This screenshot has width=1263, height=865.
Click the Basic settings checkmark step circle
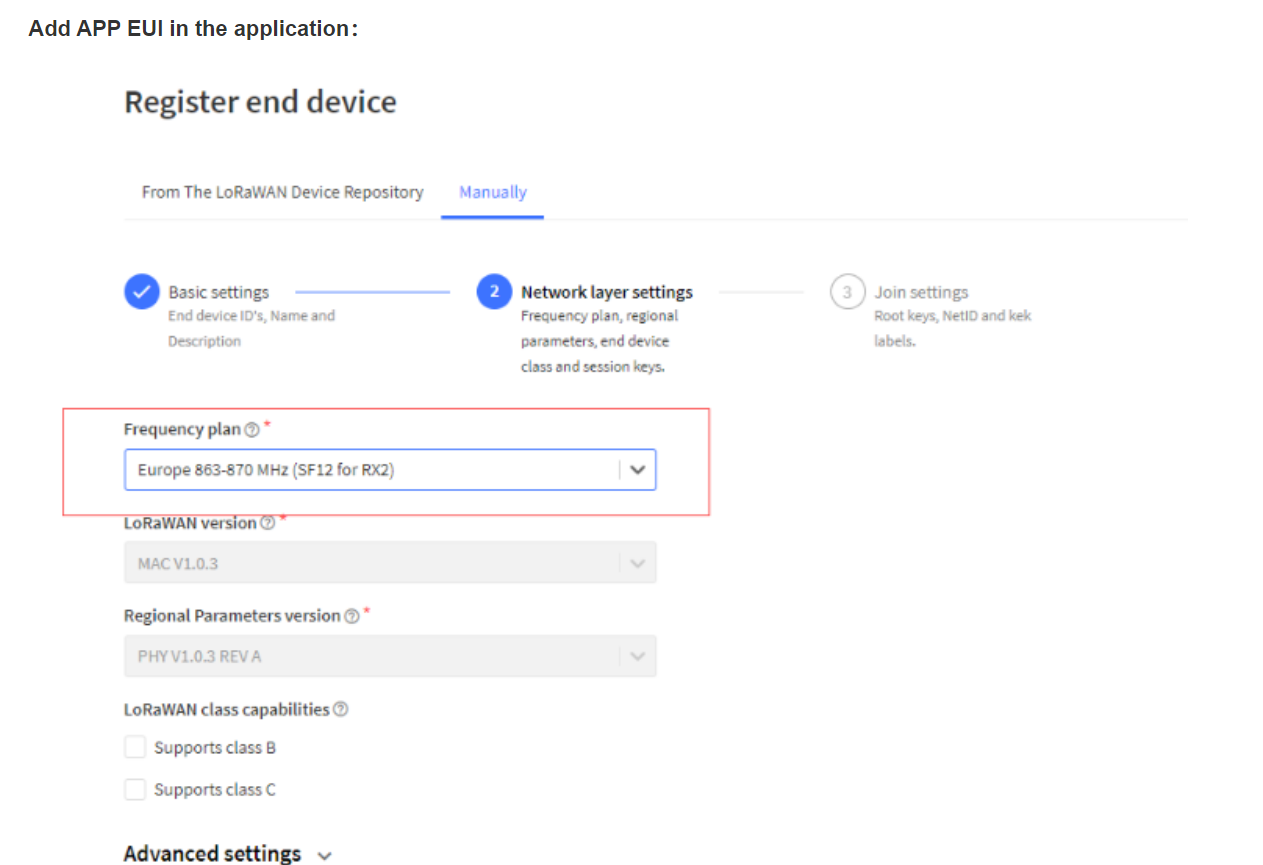pos(141,292)
